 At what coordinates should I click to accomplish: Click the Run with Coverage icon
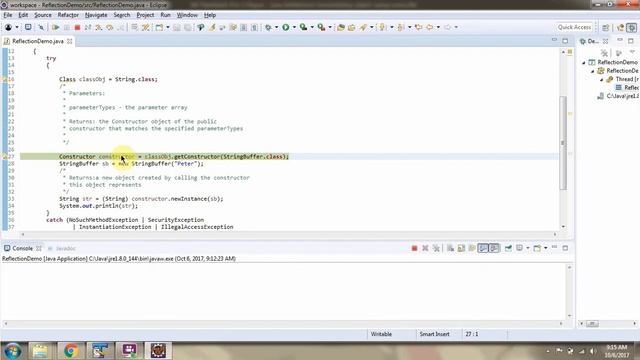click(303, 27)
